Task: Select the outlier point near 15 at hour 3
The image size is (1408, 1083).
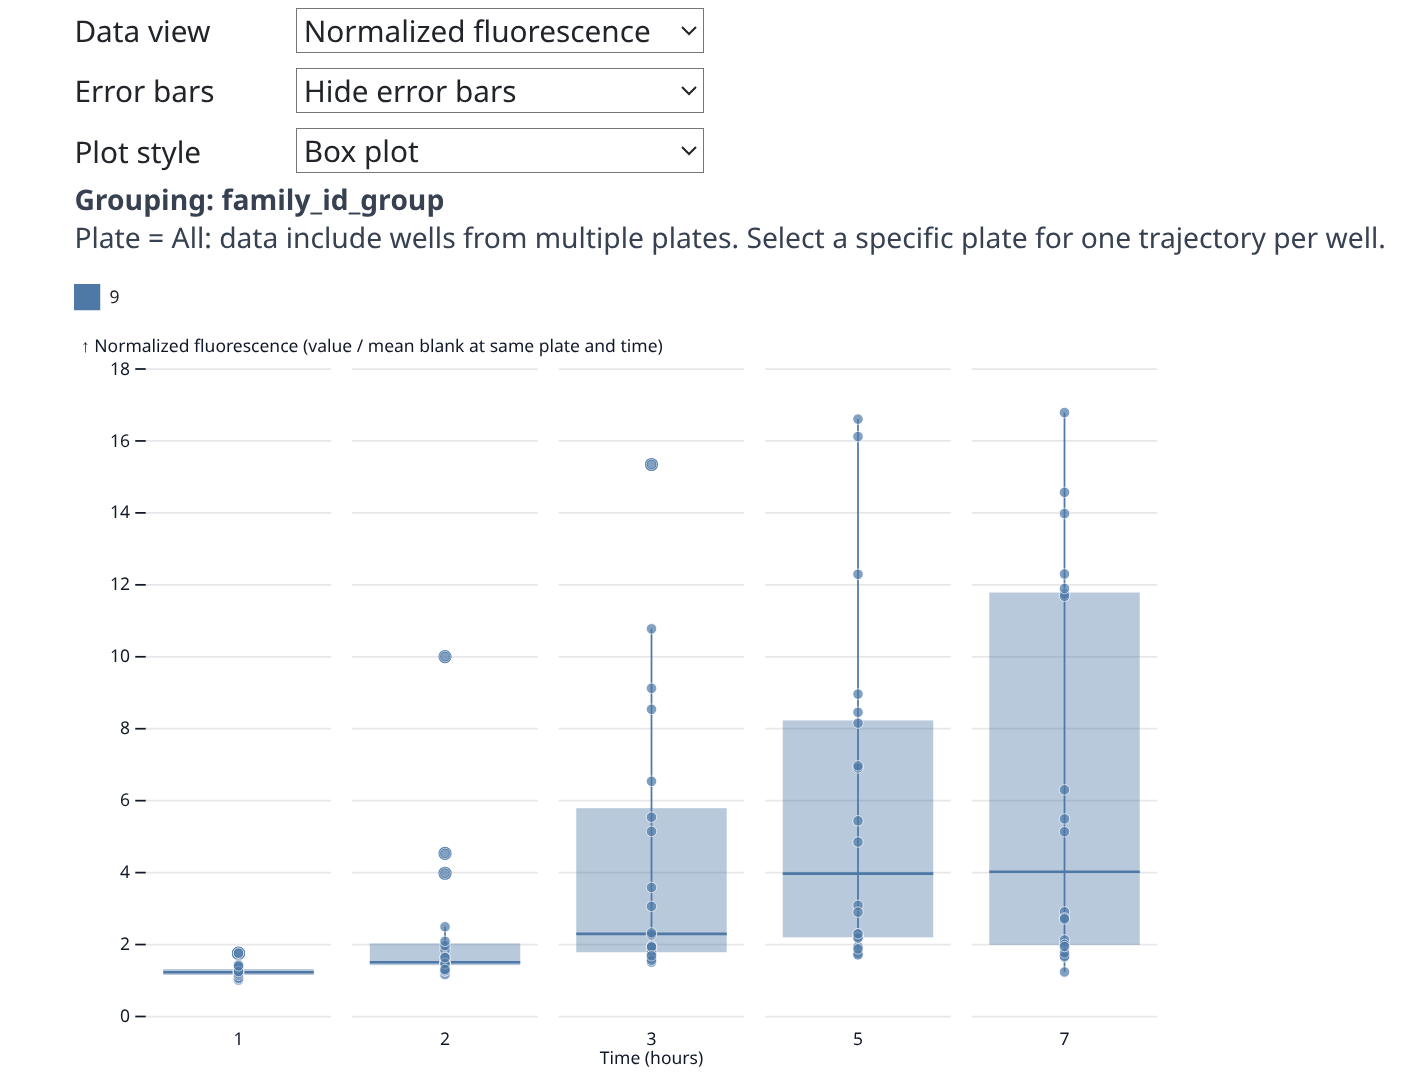Action: (651, 465)
